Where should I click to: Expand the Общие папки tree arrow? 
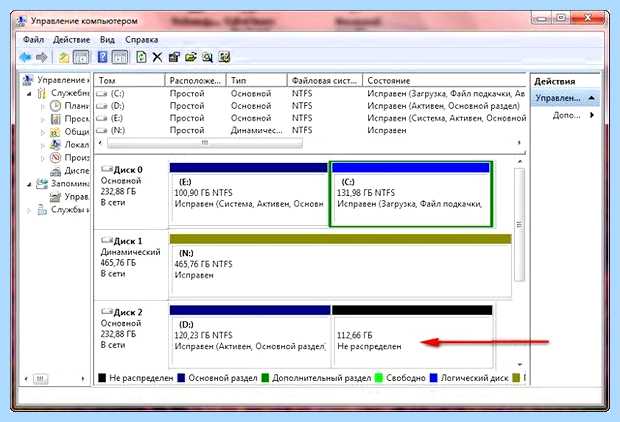tap(43, 132)
